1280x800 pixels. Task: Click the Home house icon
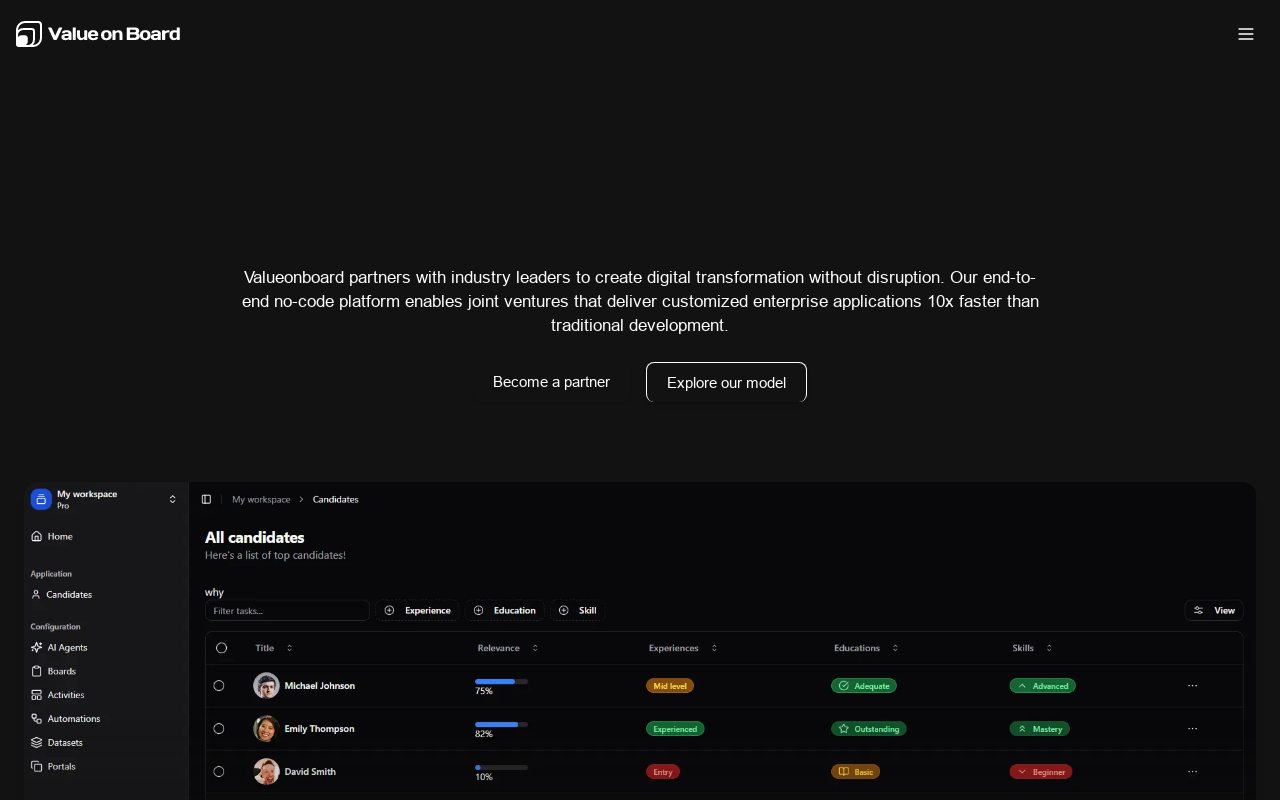click(x=37, y=536)
